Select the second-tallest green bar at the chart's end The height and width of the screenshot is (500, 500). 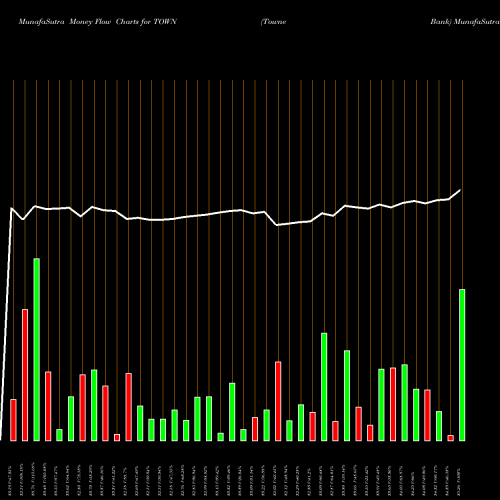(462, 365)
